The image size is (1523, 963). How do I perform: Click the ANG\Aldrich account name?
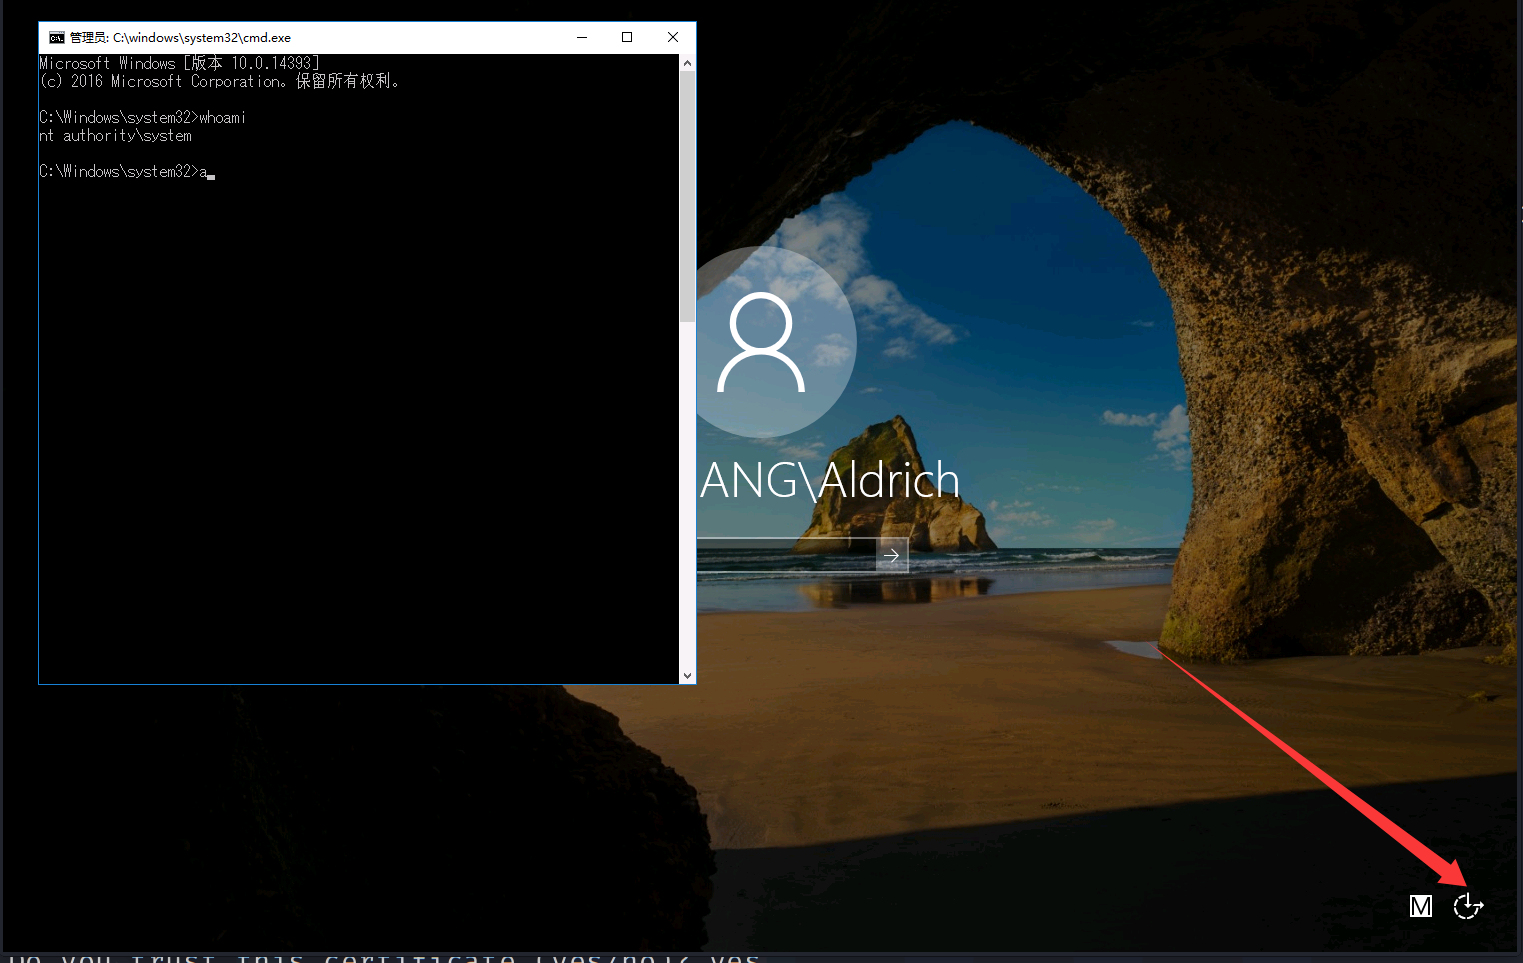tap(830, 481)
